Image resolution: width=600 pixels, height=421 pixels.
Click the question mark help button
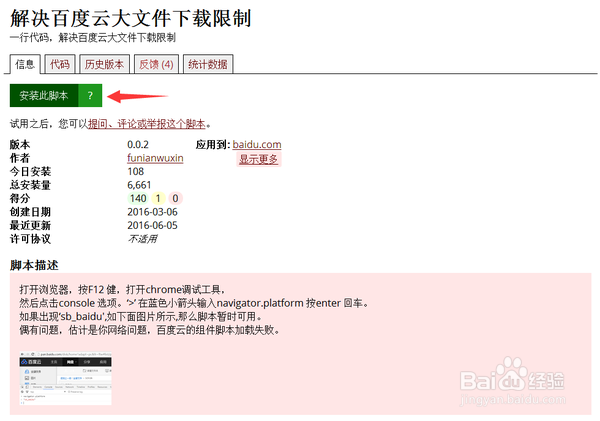(90, 95)
